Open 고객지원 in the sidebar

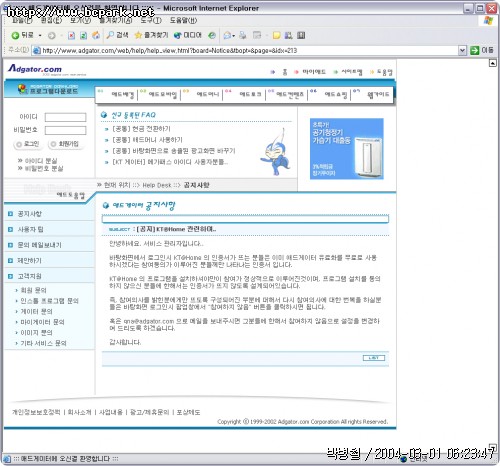[29, 276]
